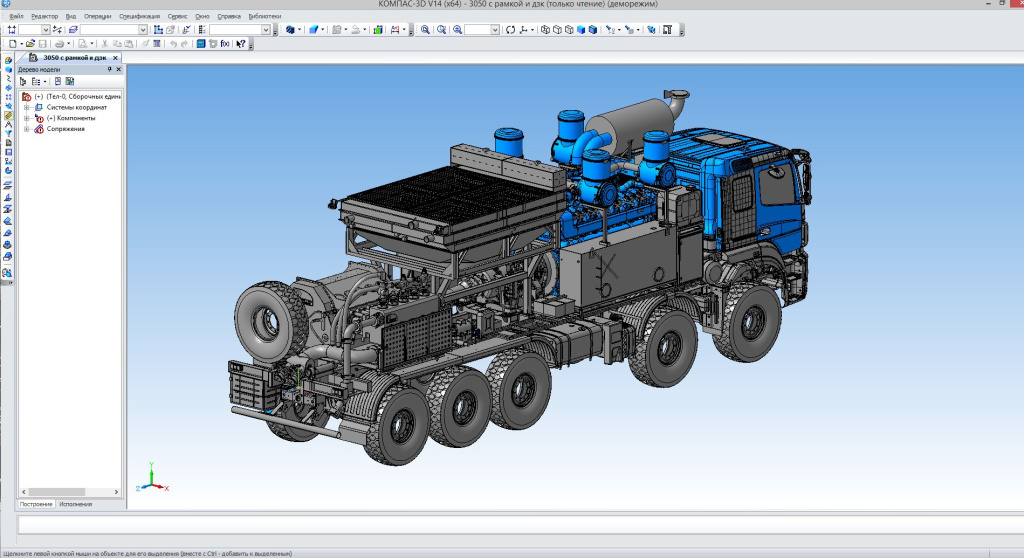Screen dimensions: 1024x558
Task: Pin the Дерево модели panel
Action: point(109,69)
